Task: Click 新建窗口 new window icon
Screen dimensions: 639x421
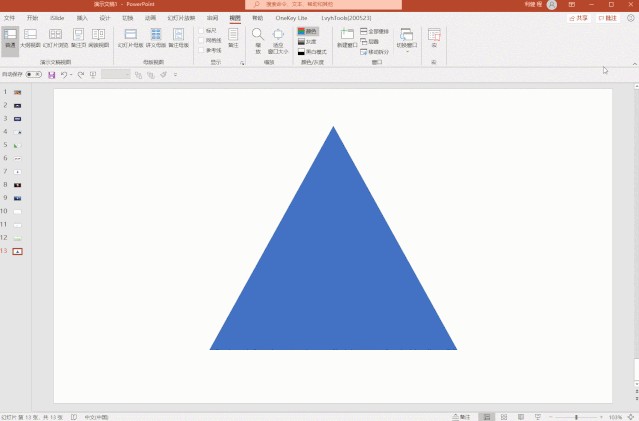Action: 346,37
